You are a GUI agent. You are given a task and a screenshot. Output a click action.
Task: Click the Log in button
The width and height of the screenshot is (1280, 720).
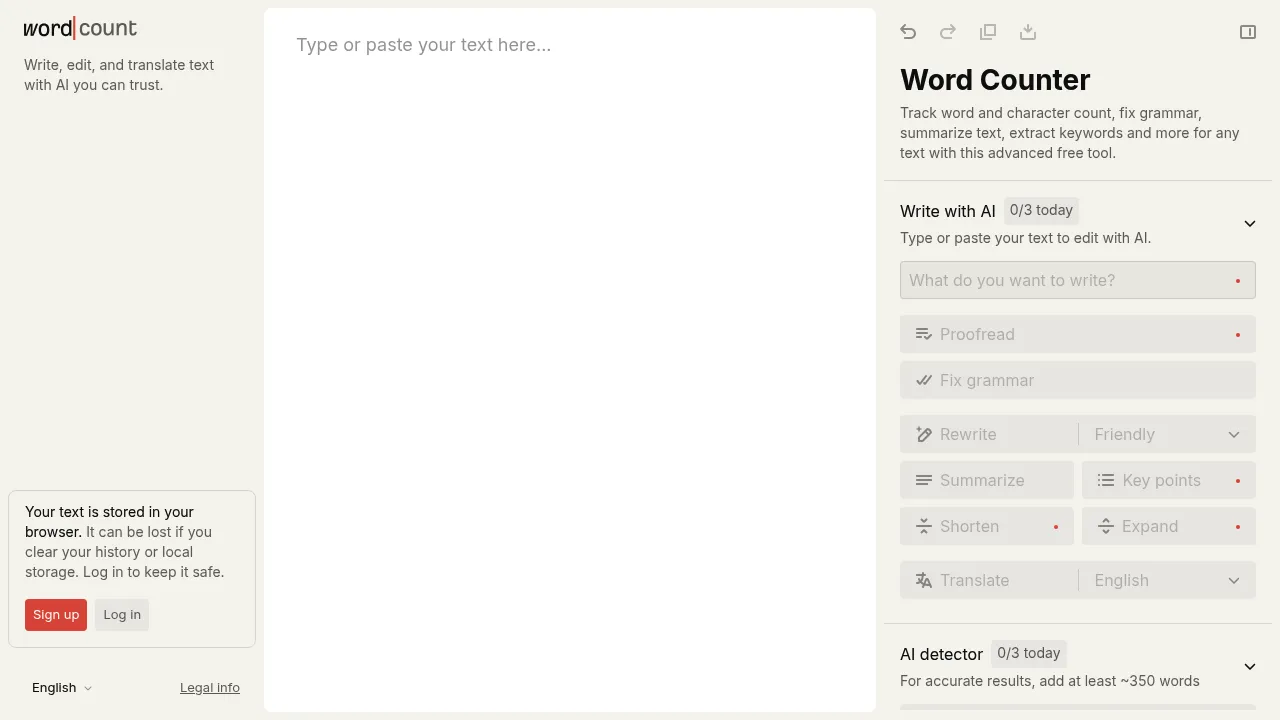[x=121, y=614]
